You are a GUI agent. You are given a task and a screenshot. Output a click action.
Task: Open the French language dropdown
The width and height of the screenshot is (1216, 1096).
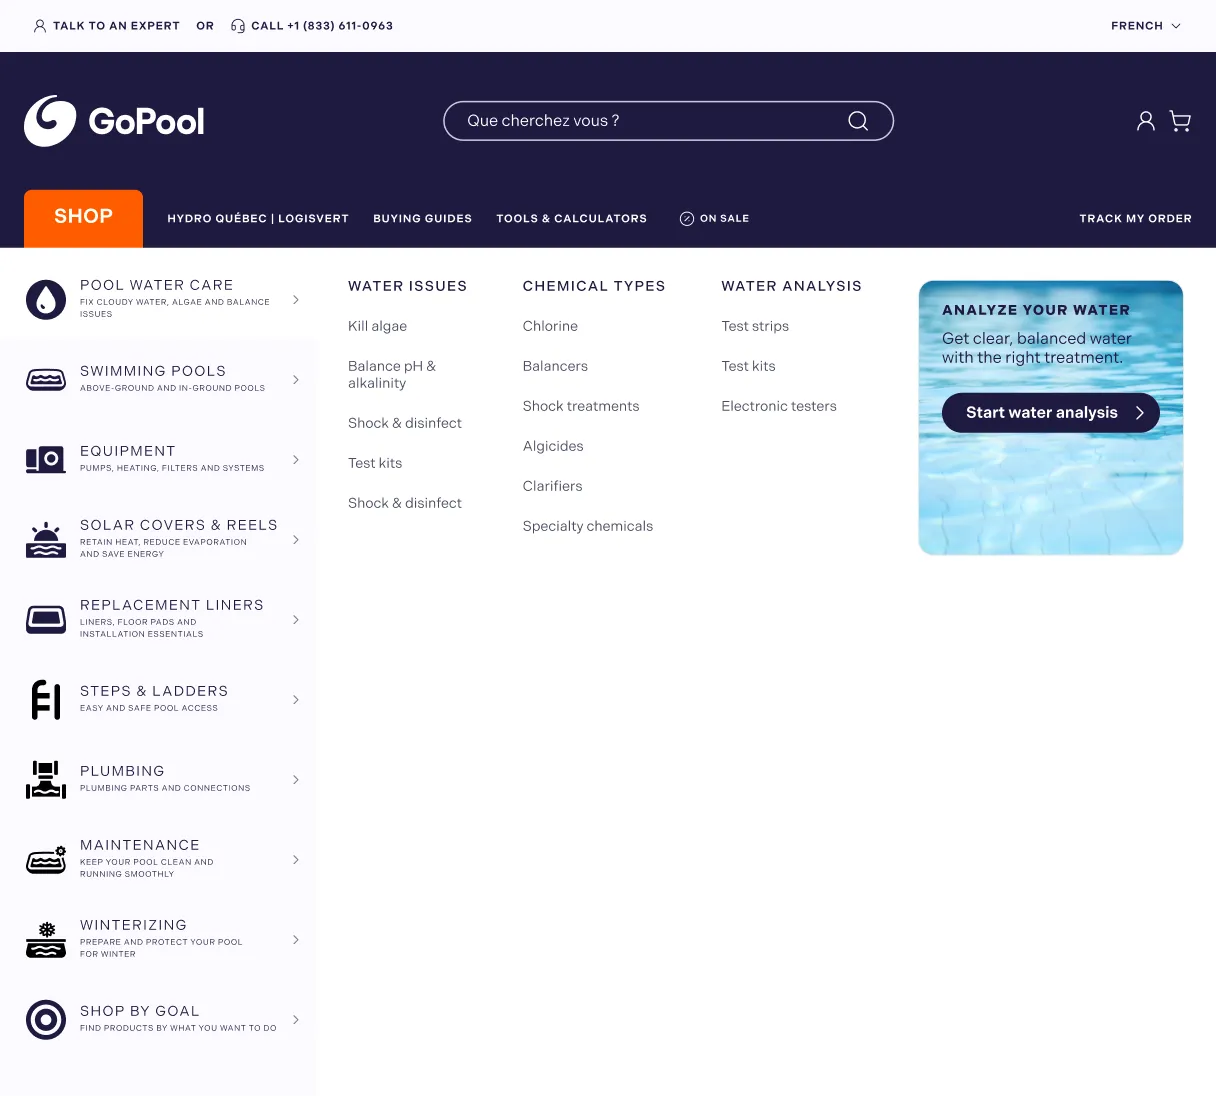tap(1146, 26)
